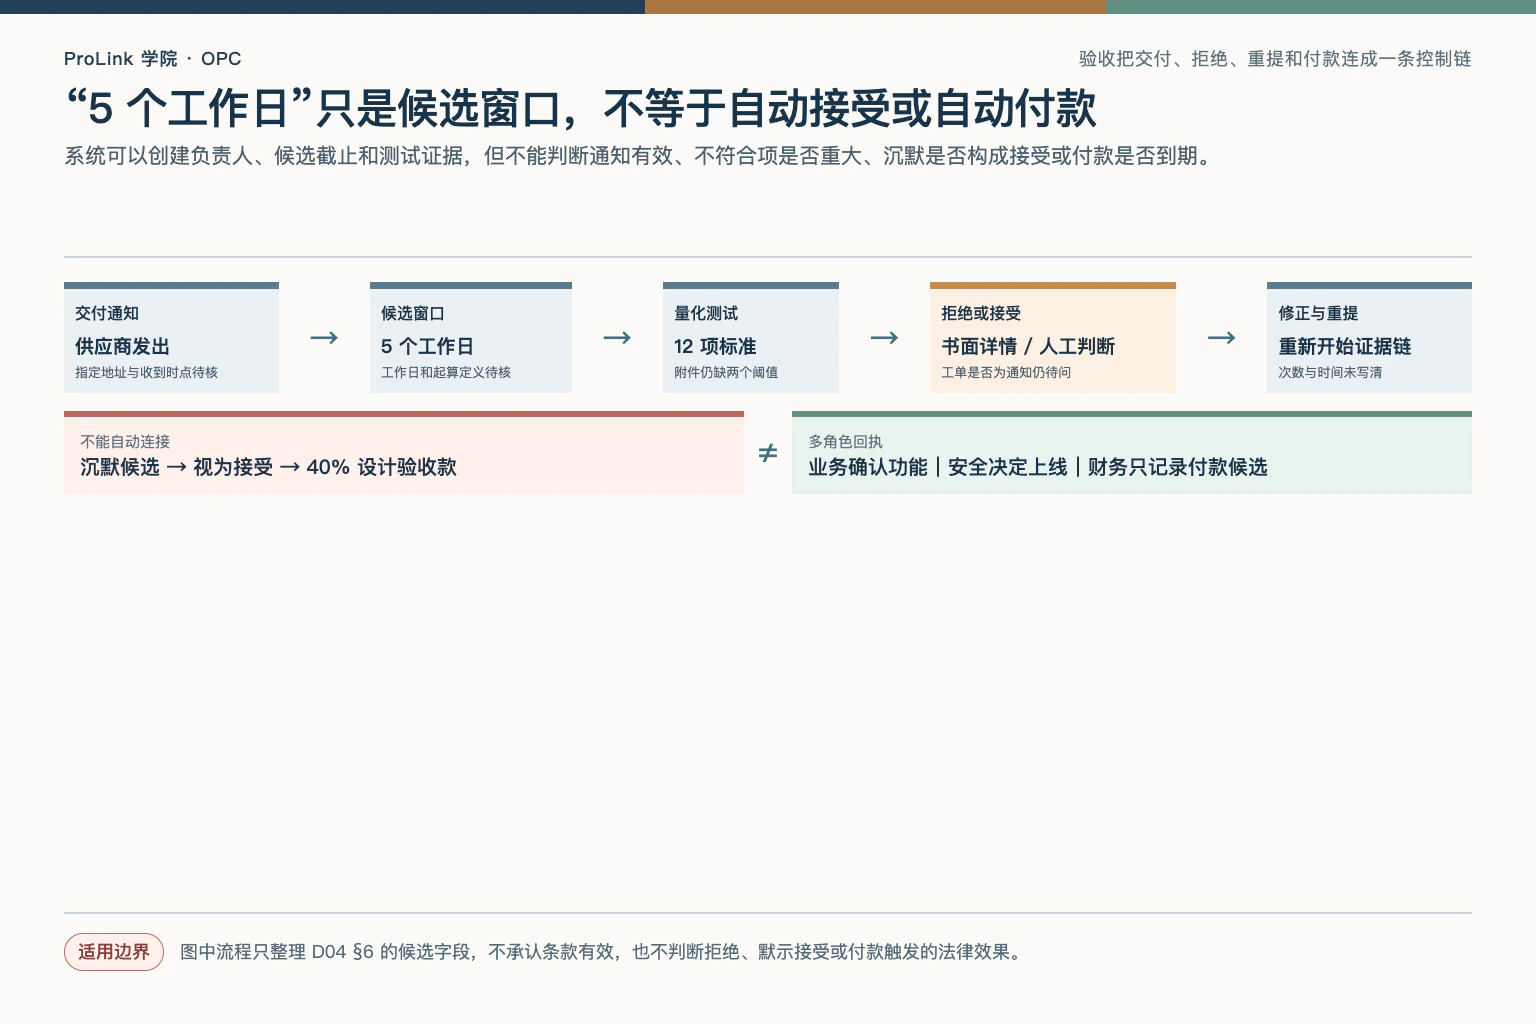Click the note 次数与时间未写清
The height and width of the screenshot is (1024, 1536).
(x=1330, y=372)
